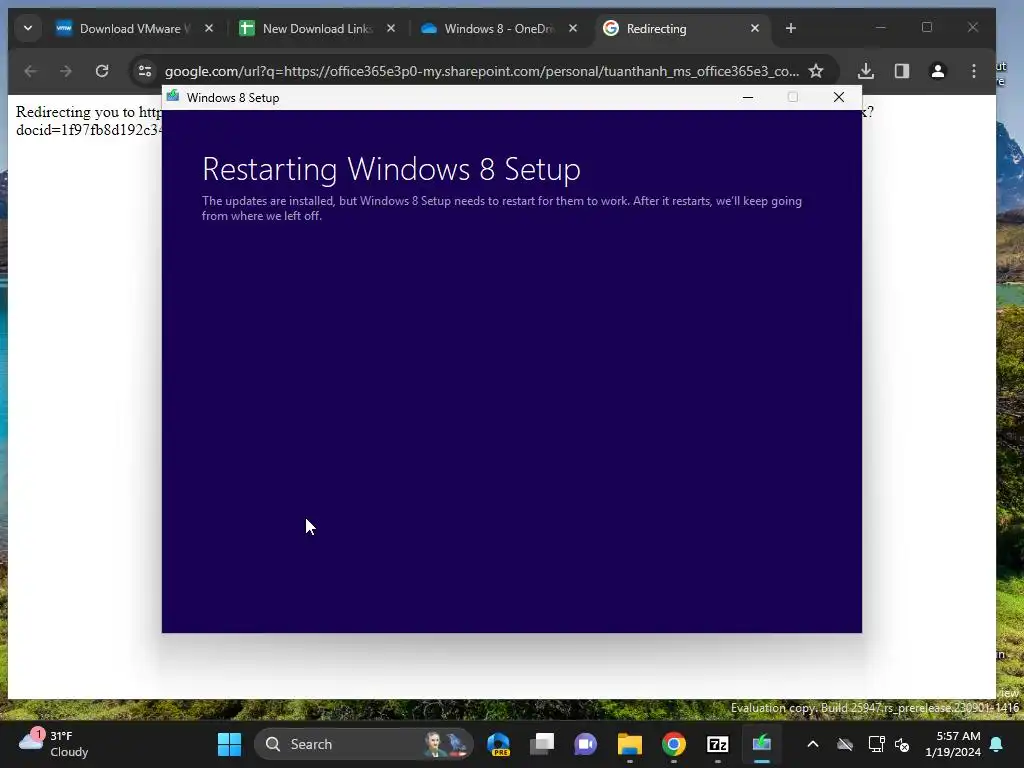Close the Chrome window
The width and height of the screenshot is (1024, 768).
pos(972,27)
